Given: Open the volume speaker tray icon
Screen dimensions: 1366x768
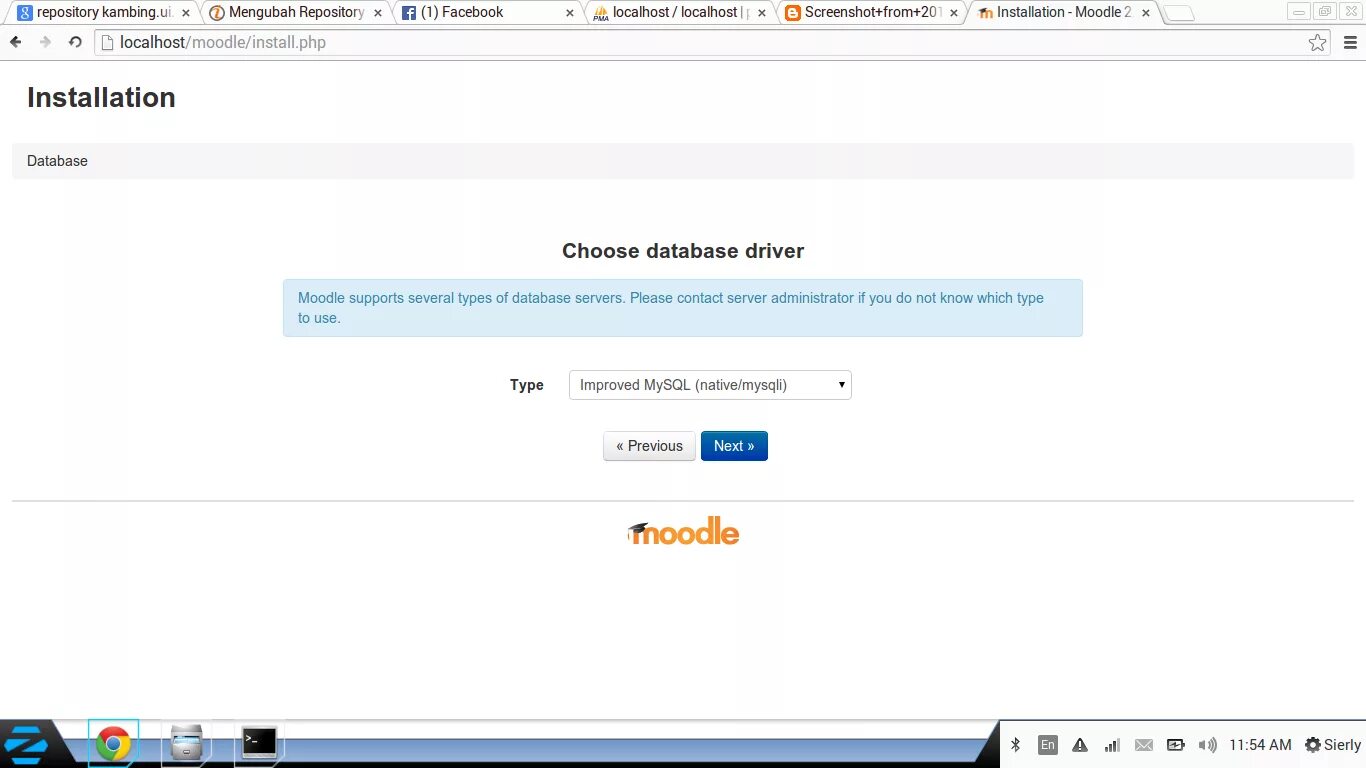Looking at the screenshot, I should (1208, 745).
